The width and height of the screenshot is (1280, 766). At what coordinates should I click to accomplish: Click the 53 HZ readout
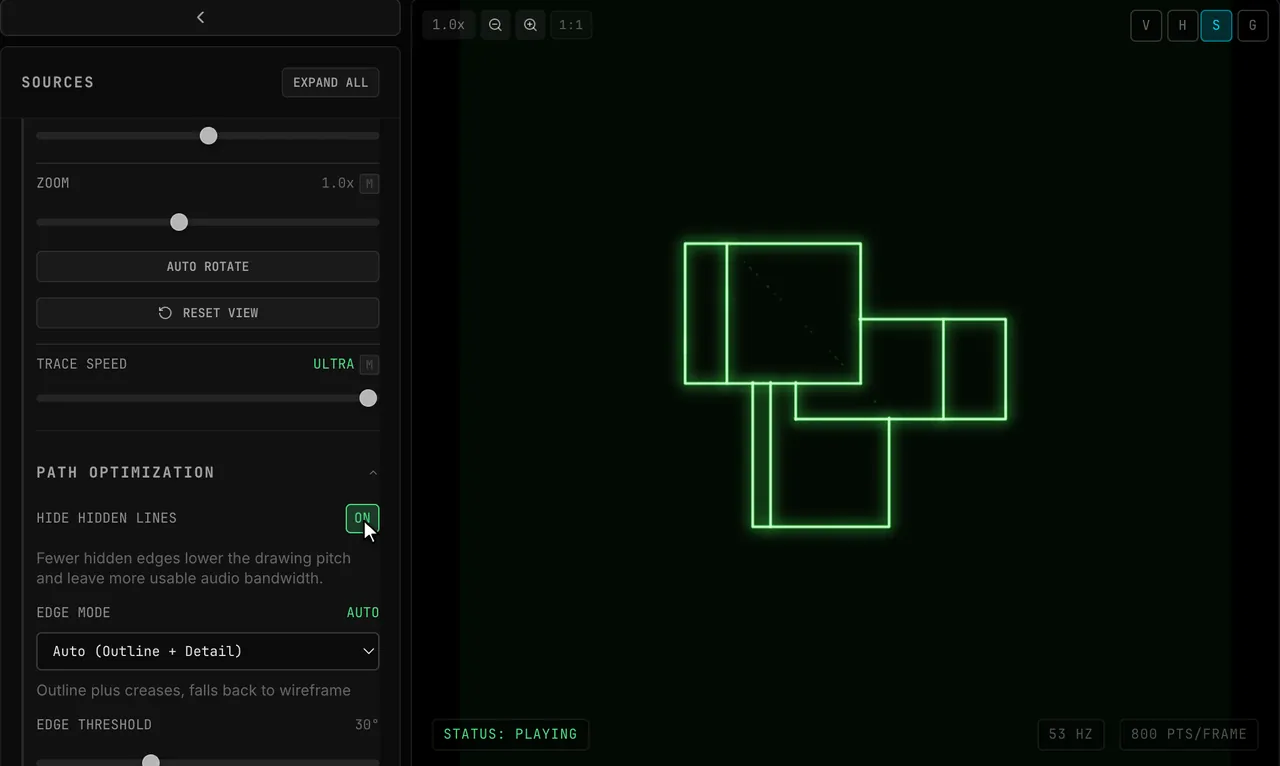[1070, 734]
